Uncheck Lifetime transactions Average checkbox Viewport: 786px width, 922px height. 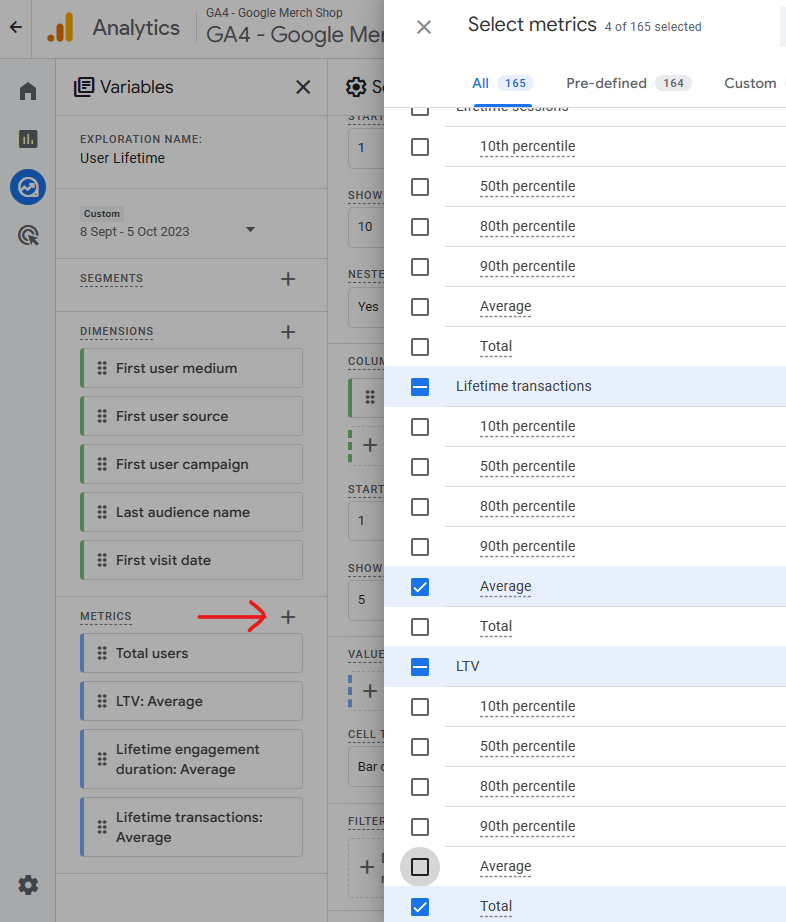point(420,587)
